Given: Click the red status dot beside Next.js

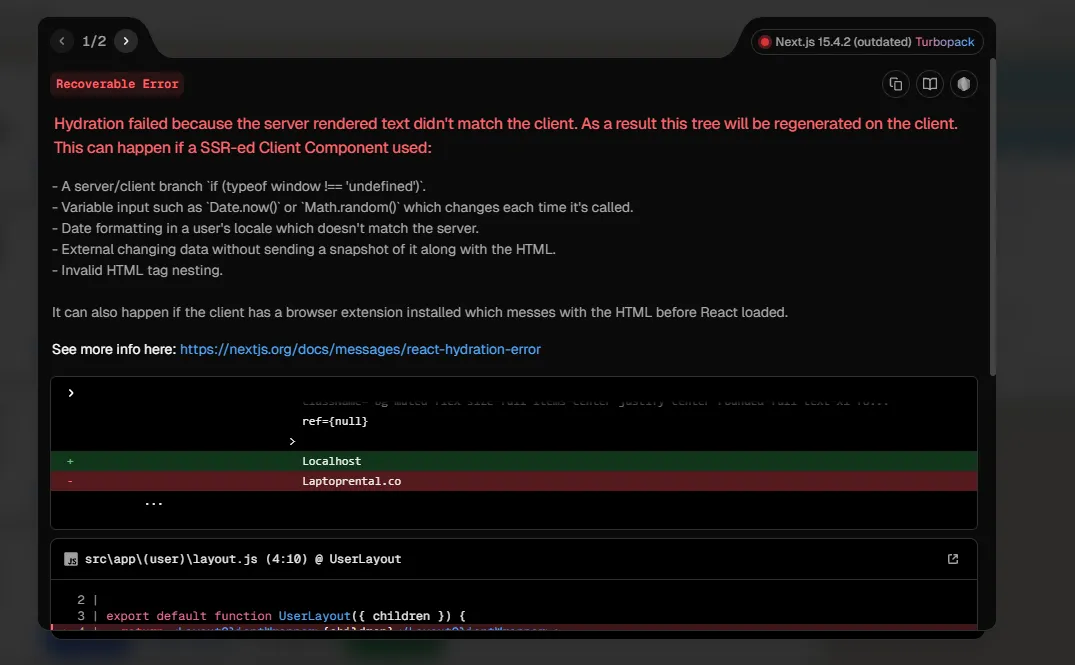Looking at the screenshot, I should [765, 42].
